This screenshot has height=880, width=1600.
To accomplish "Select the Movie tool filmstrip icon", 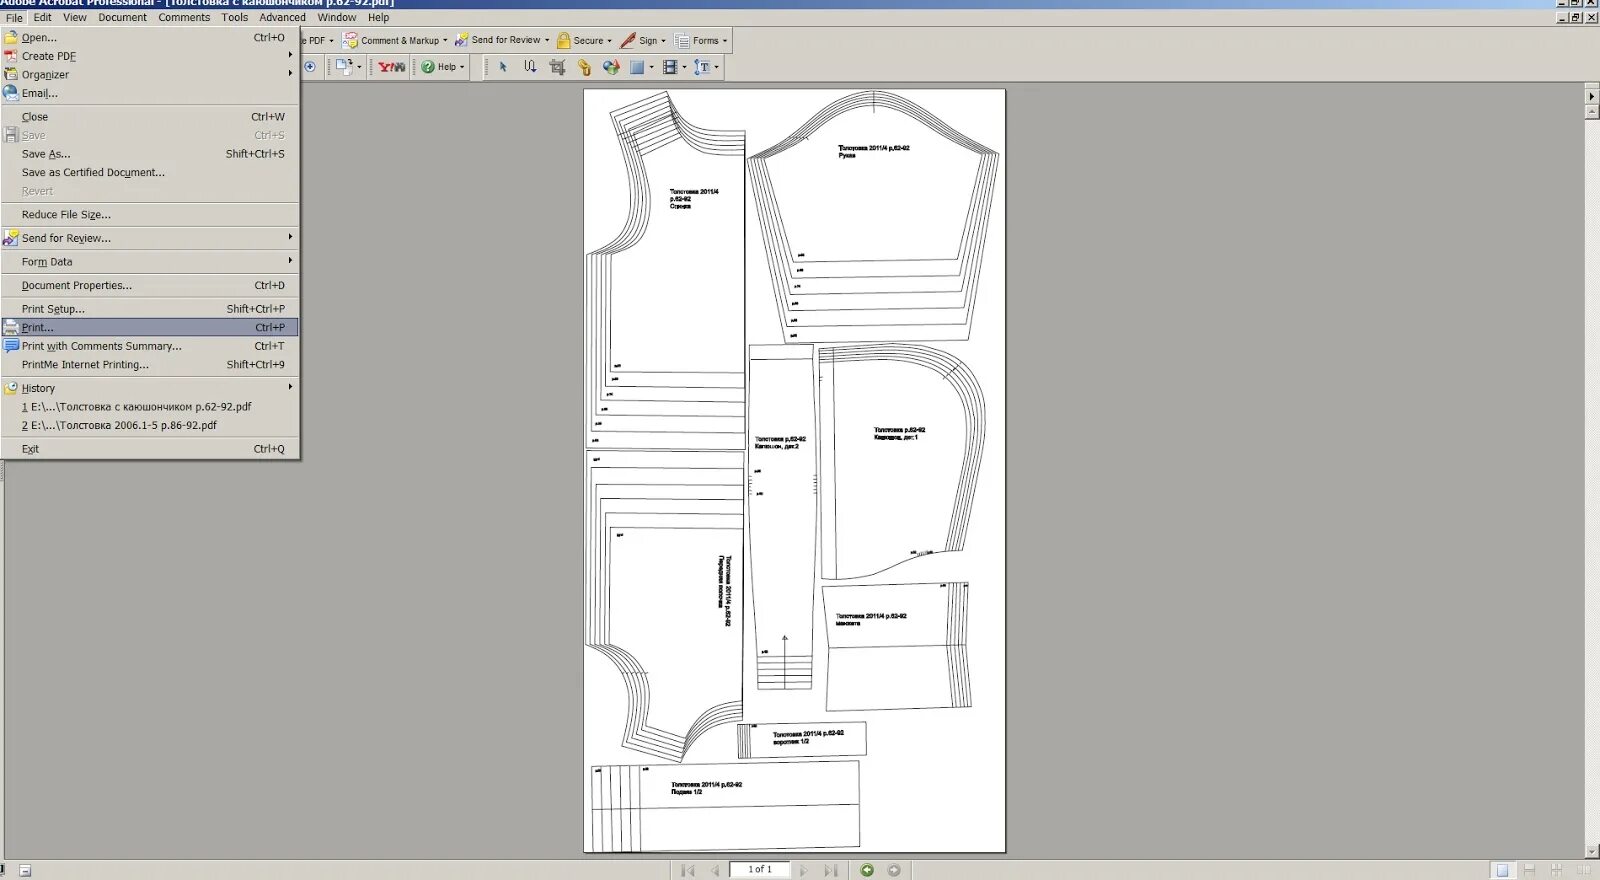I will (x=670, y=67).
